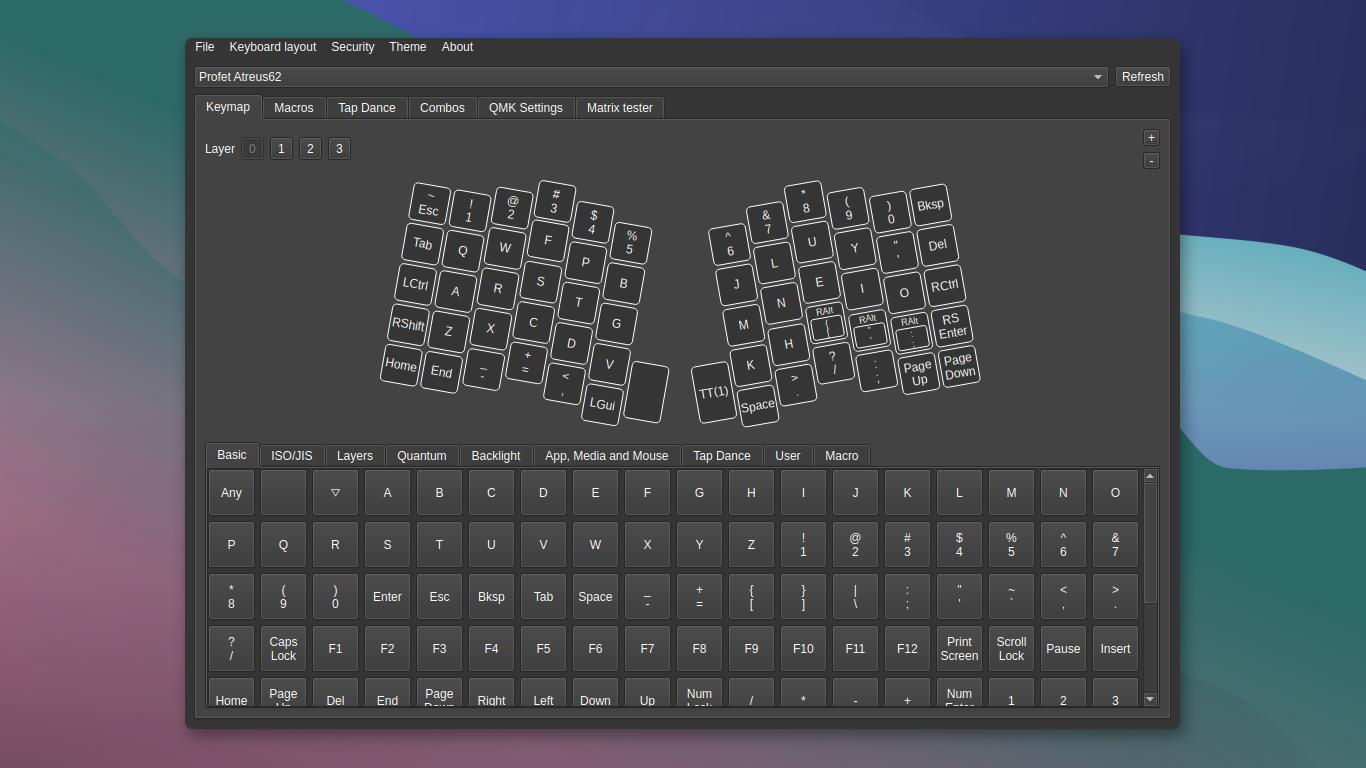
Task: Select the RS Enter key on the keymap
Action: 951,326
